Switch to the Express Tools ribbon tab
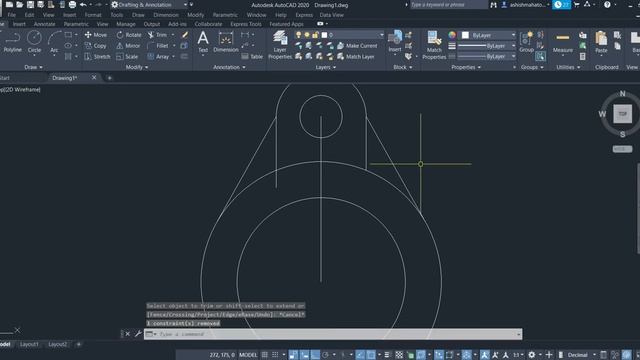The image size is (640, 360). click(246, 24)
